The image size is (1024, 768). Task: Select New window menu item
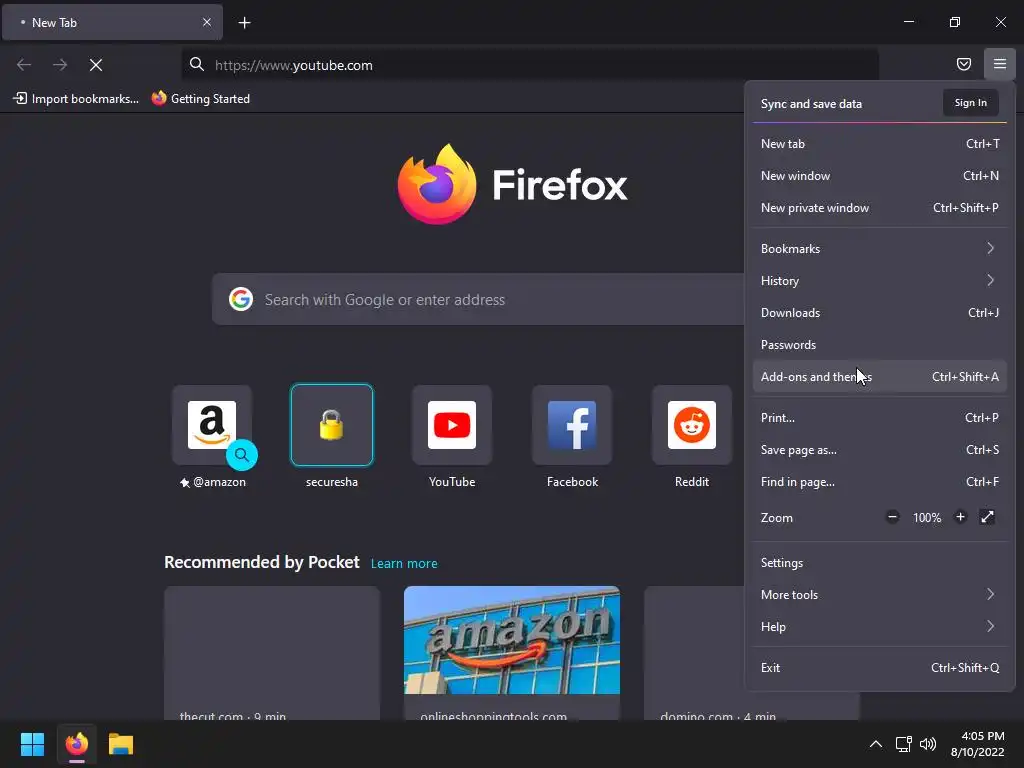879,175
